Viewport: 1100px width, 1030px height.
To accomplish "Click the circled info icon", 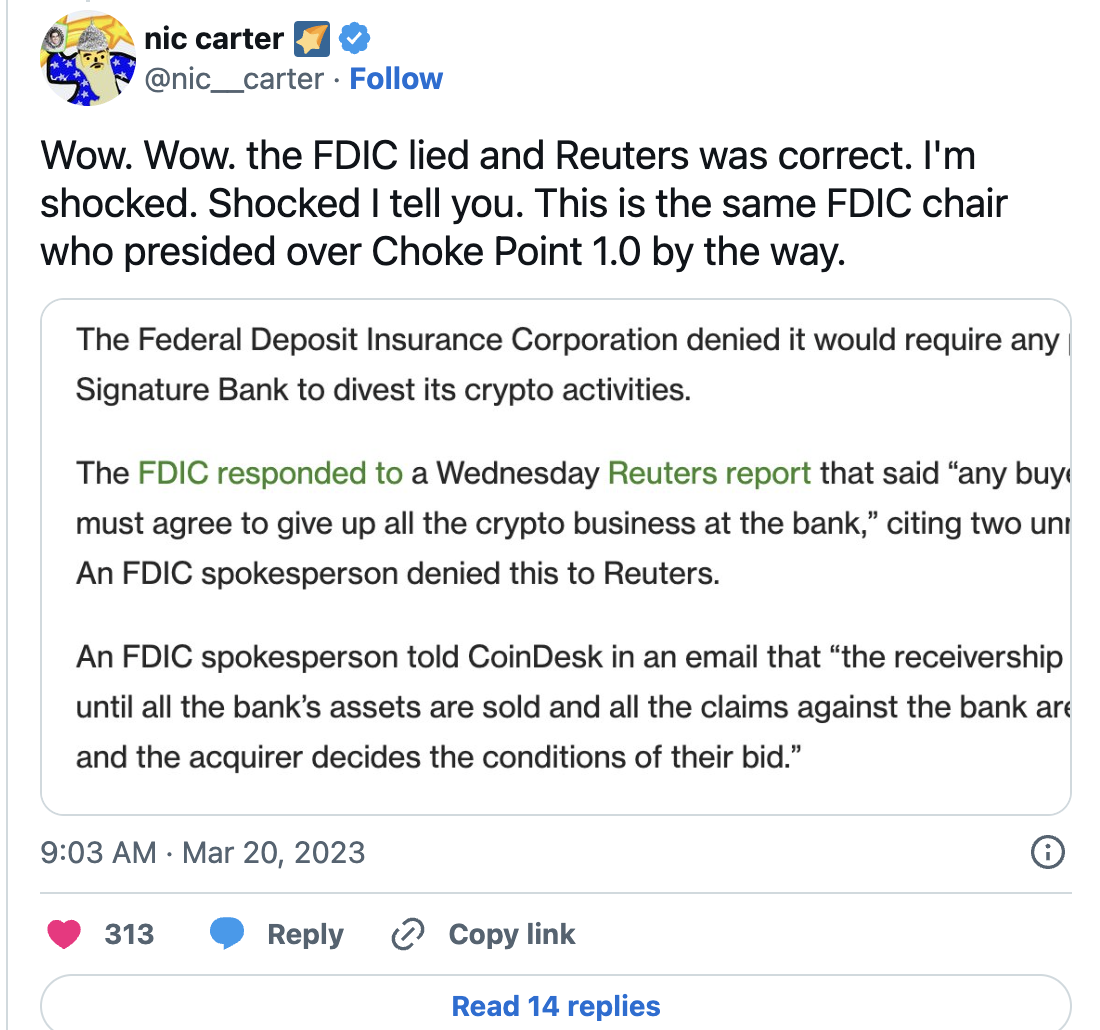I will 1045,853.
